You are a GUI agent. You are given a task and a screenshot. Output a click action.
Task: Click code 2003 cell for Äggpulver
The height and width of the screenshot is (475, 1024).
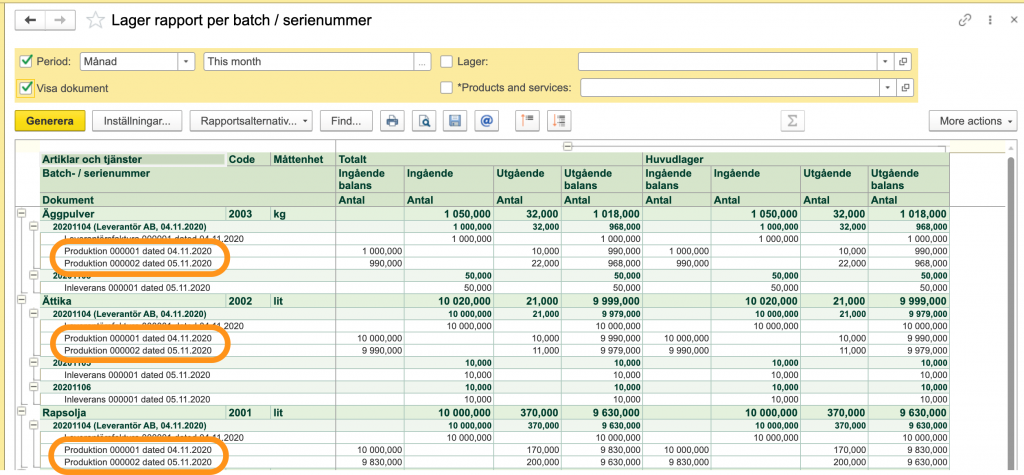(249, 214)
